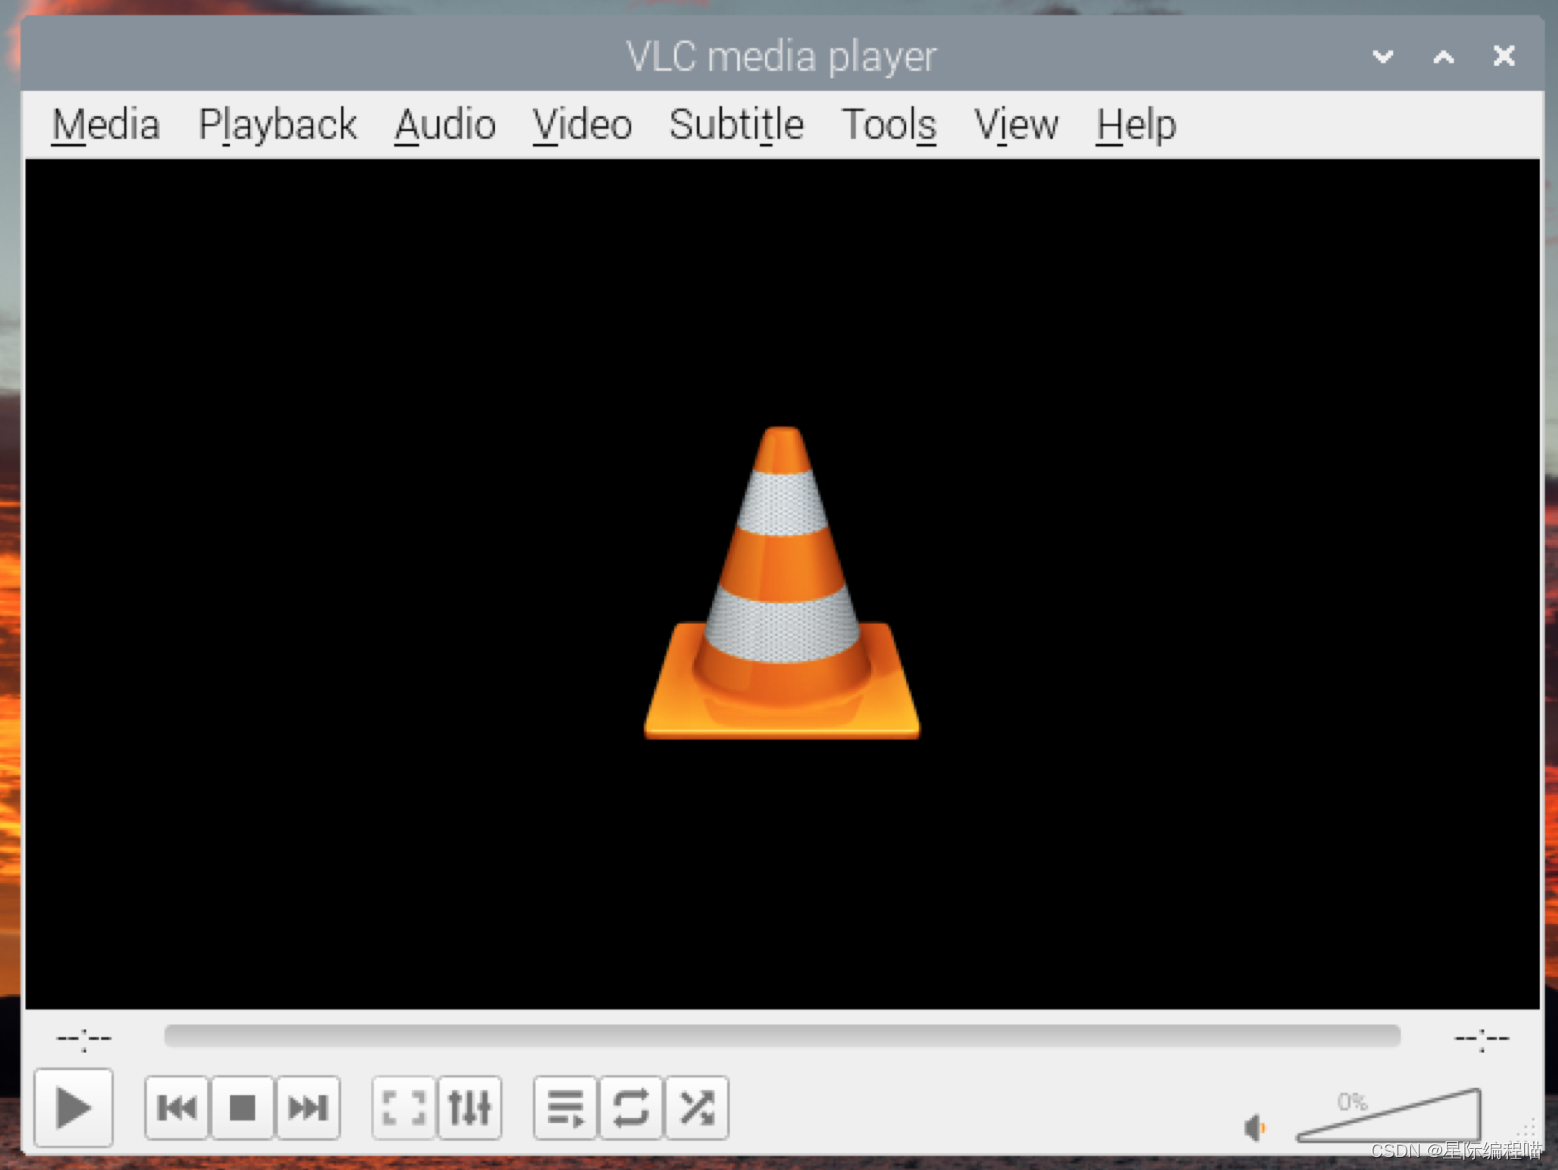
Task: Open the Playback menu
Action: pos(277,125)
